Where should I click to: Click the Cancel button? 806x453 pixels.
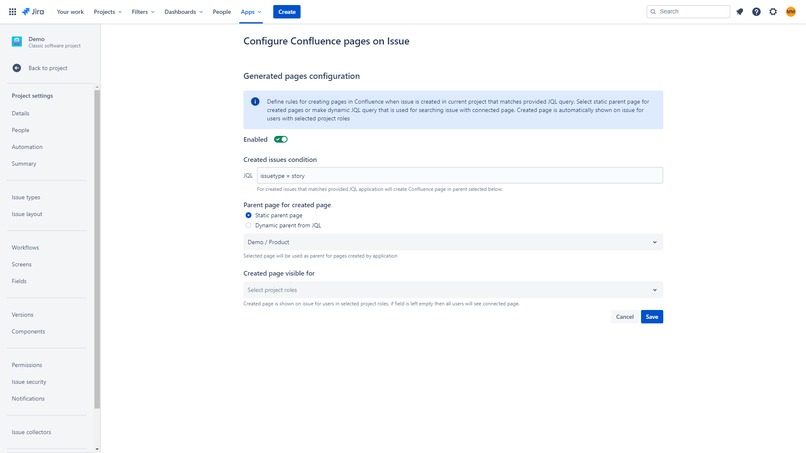click(x=625, y=317)
